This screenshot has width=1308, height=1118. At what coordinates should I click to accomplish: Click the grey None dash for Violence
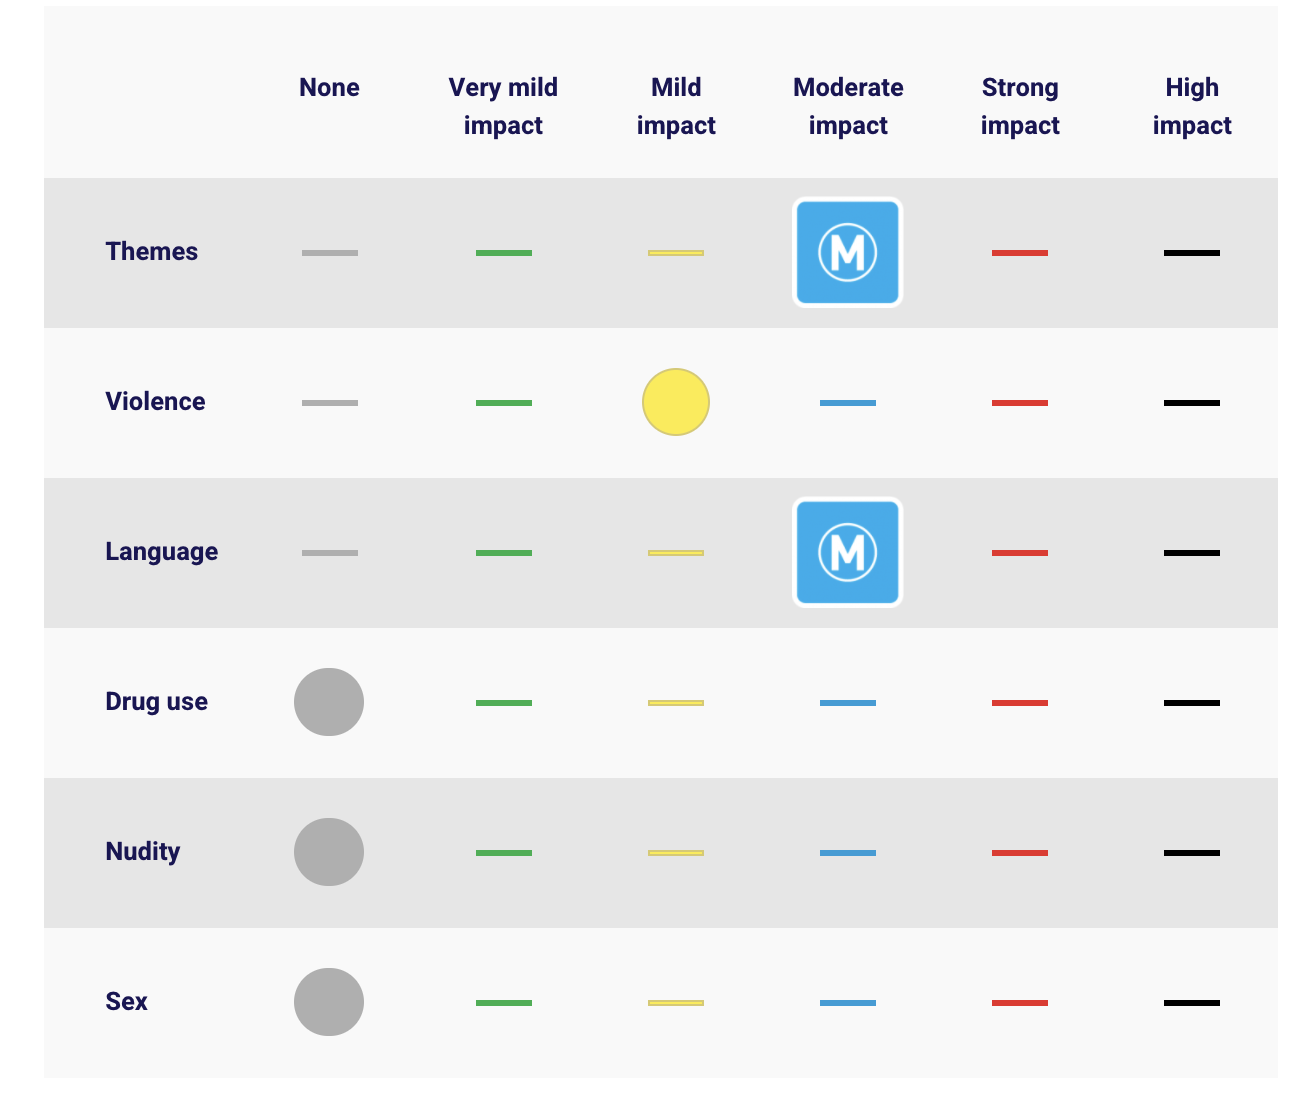point(330,403)
